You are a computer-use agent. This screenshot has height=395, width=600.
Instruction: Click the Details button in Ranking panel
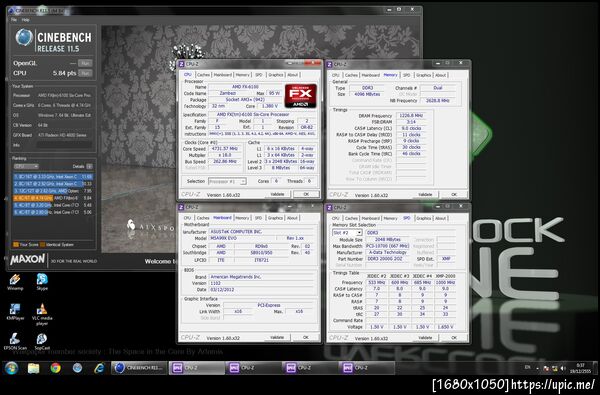pos(89,166)
